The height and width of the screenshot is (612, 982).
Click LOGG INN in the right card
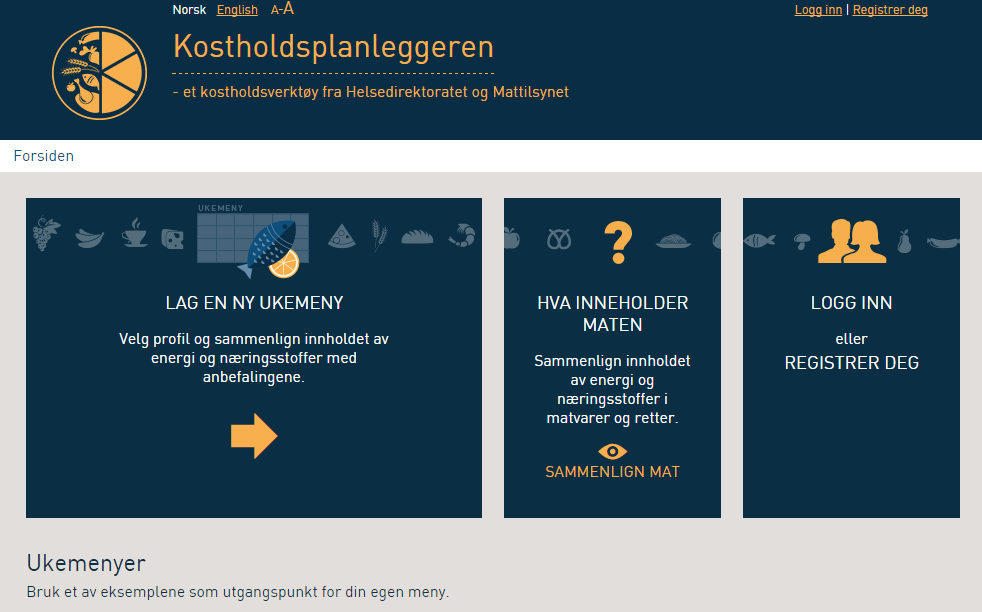[851, 303]
